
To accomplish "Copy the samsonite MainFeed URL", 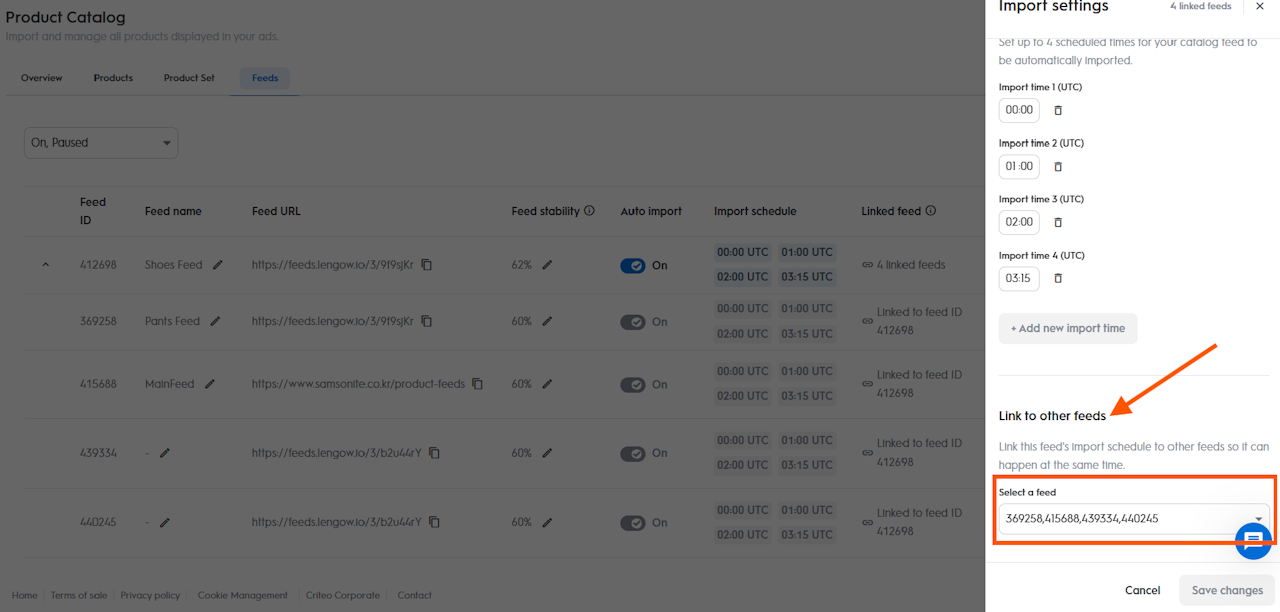I will pyautogui.click(x=478, y=384).
